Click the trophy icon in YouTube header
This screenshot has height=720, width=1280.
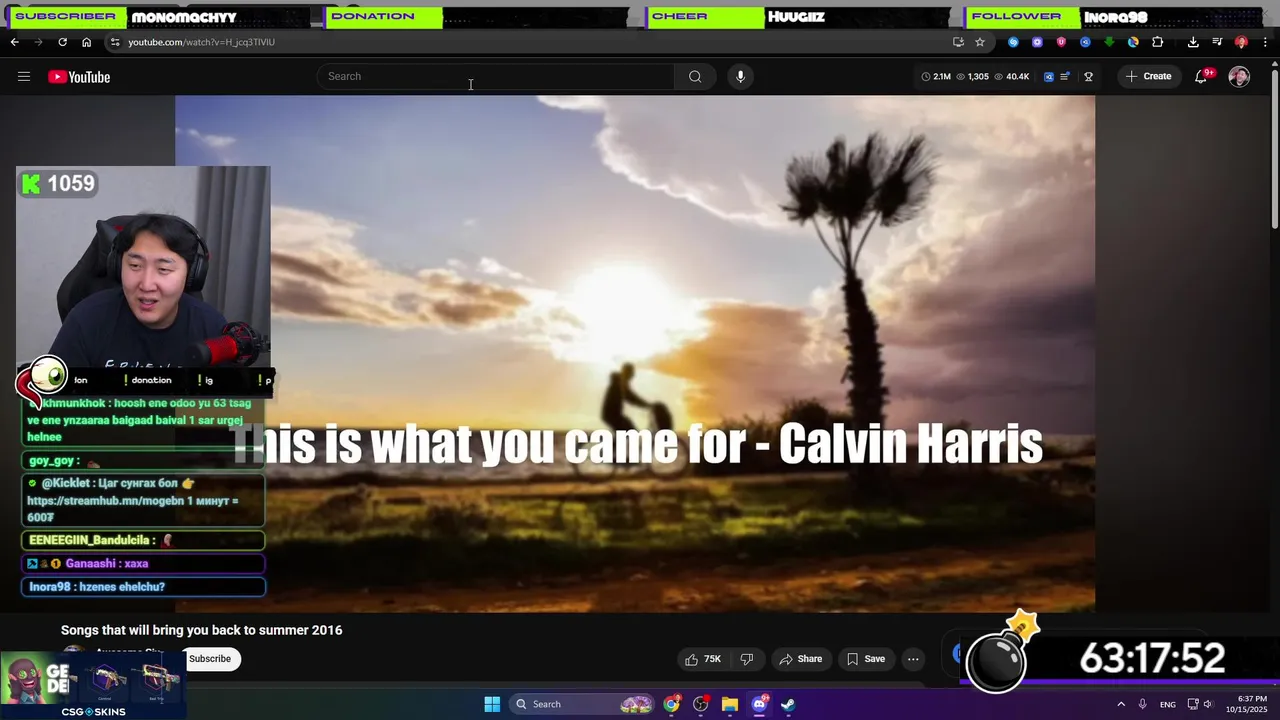[1088, 77]
